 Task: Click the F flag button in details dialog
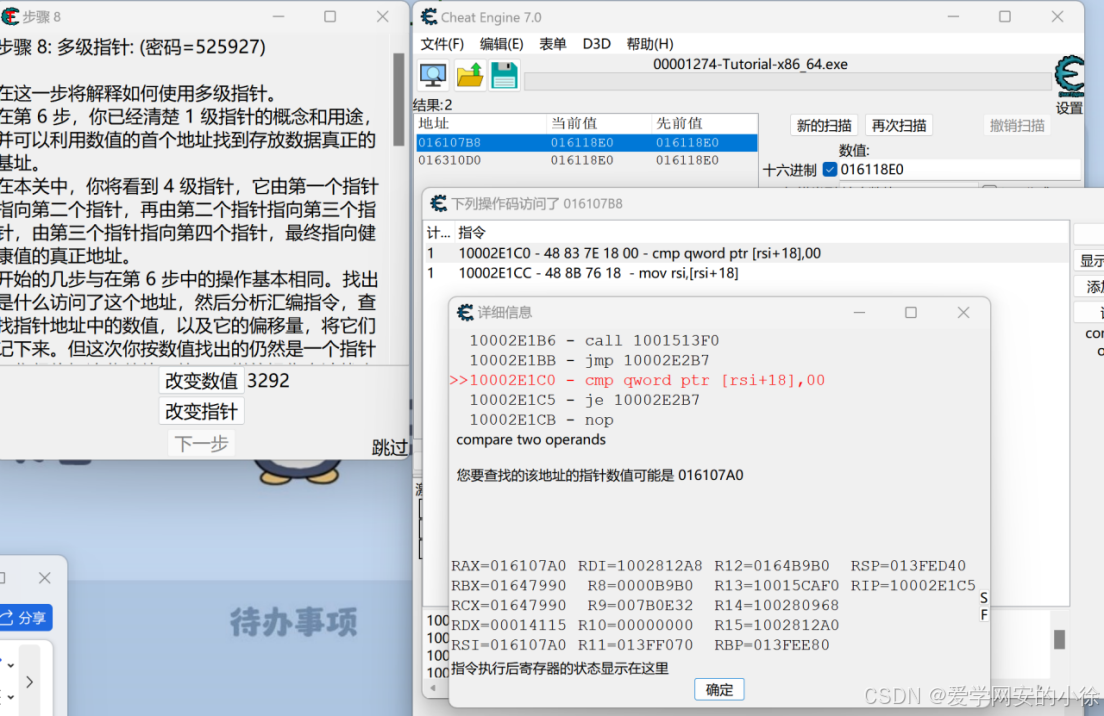984,615
